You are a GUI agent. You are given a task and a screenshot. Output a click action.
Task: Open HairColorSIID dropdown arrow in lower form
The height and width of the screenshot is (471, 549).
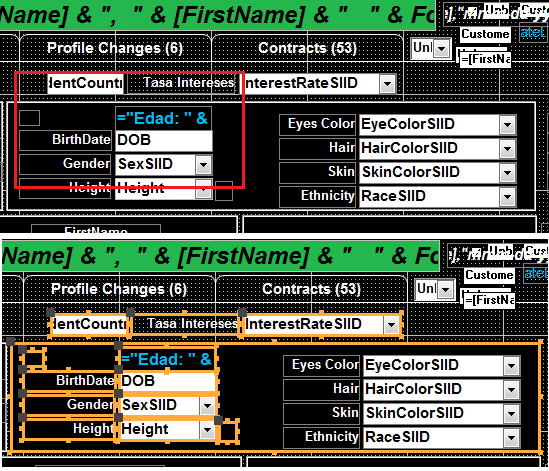click(512, 390)
